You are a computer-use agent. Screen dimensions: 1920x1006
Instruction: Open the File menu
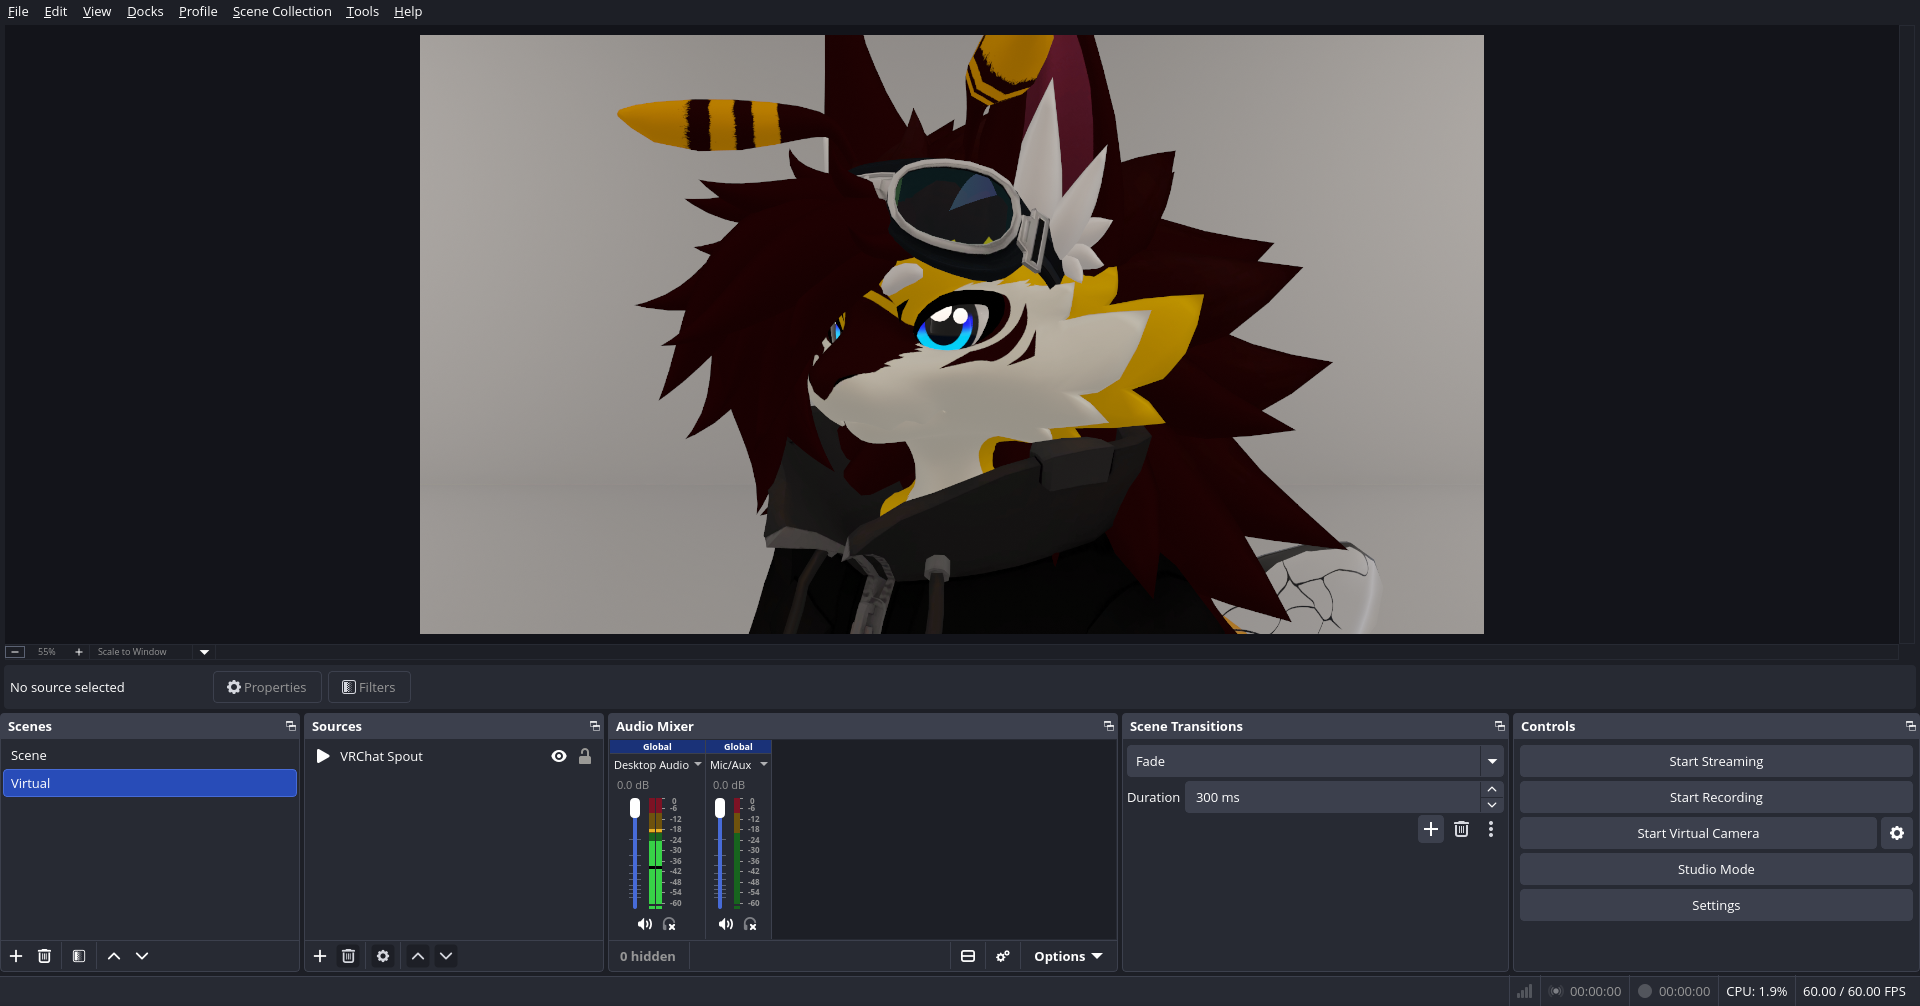click(18, 11)
